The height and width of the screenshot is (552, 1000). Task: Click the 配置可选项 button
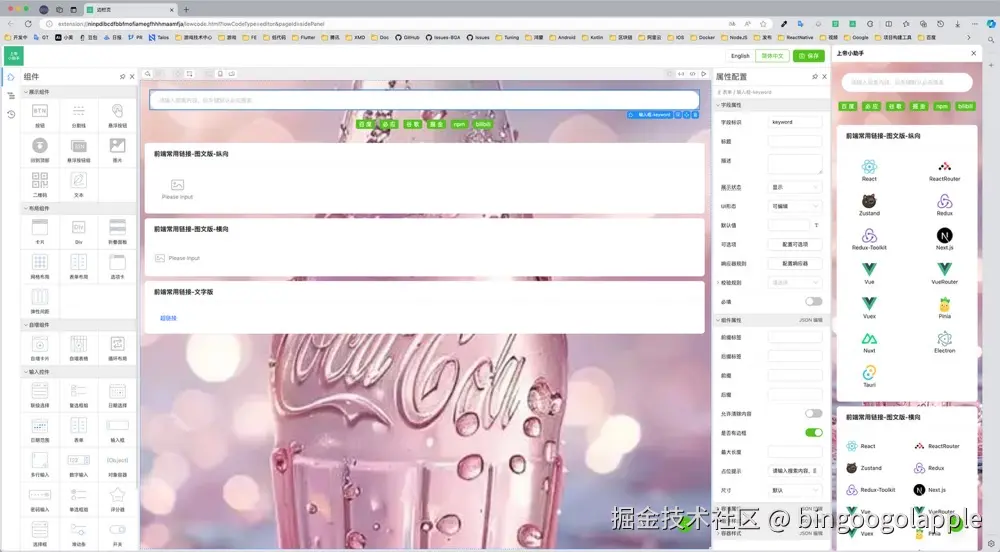click(795, 244)
